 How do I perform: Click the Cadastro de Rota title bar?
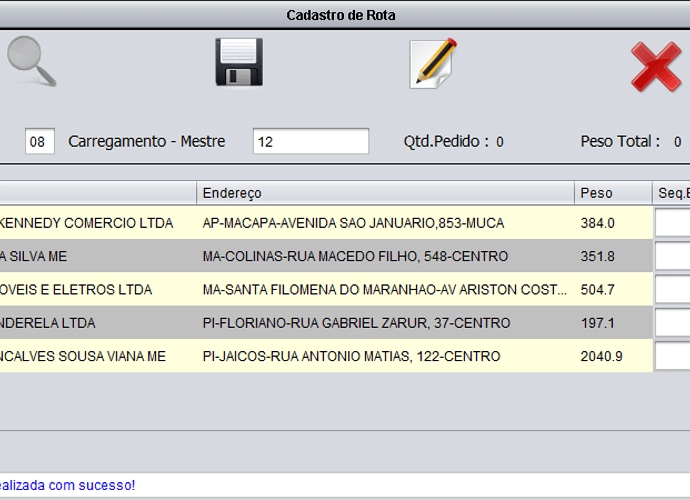[x=345, y=15]
